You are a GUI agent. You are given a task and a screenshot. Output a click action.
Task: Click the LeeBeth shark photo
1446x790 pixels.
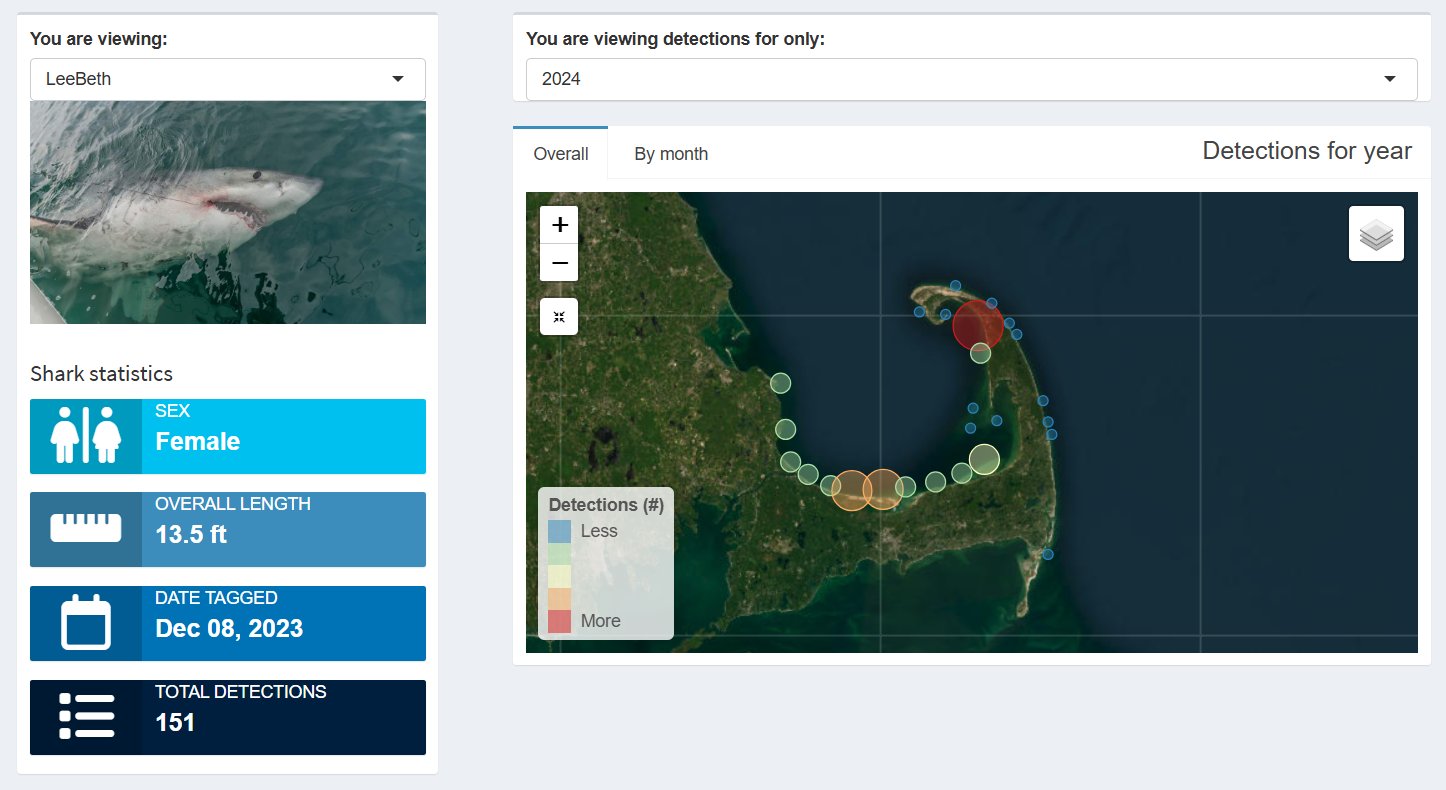click(228, 212)
